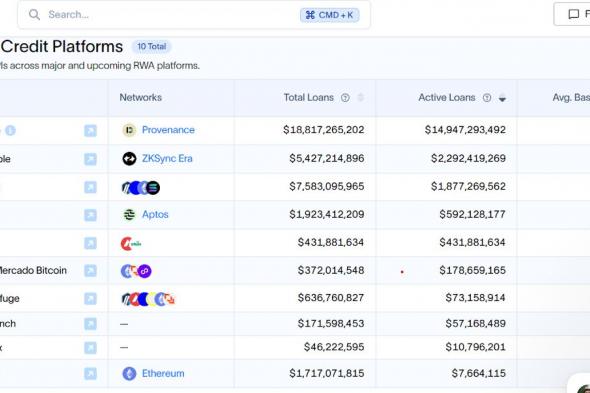The width and height of the screenshot is (590, 393).
Task: Open external link arrow in $7,583,095,965 row
Action: 90,187
